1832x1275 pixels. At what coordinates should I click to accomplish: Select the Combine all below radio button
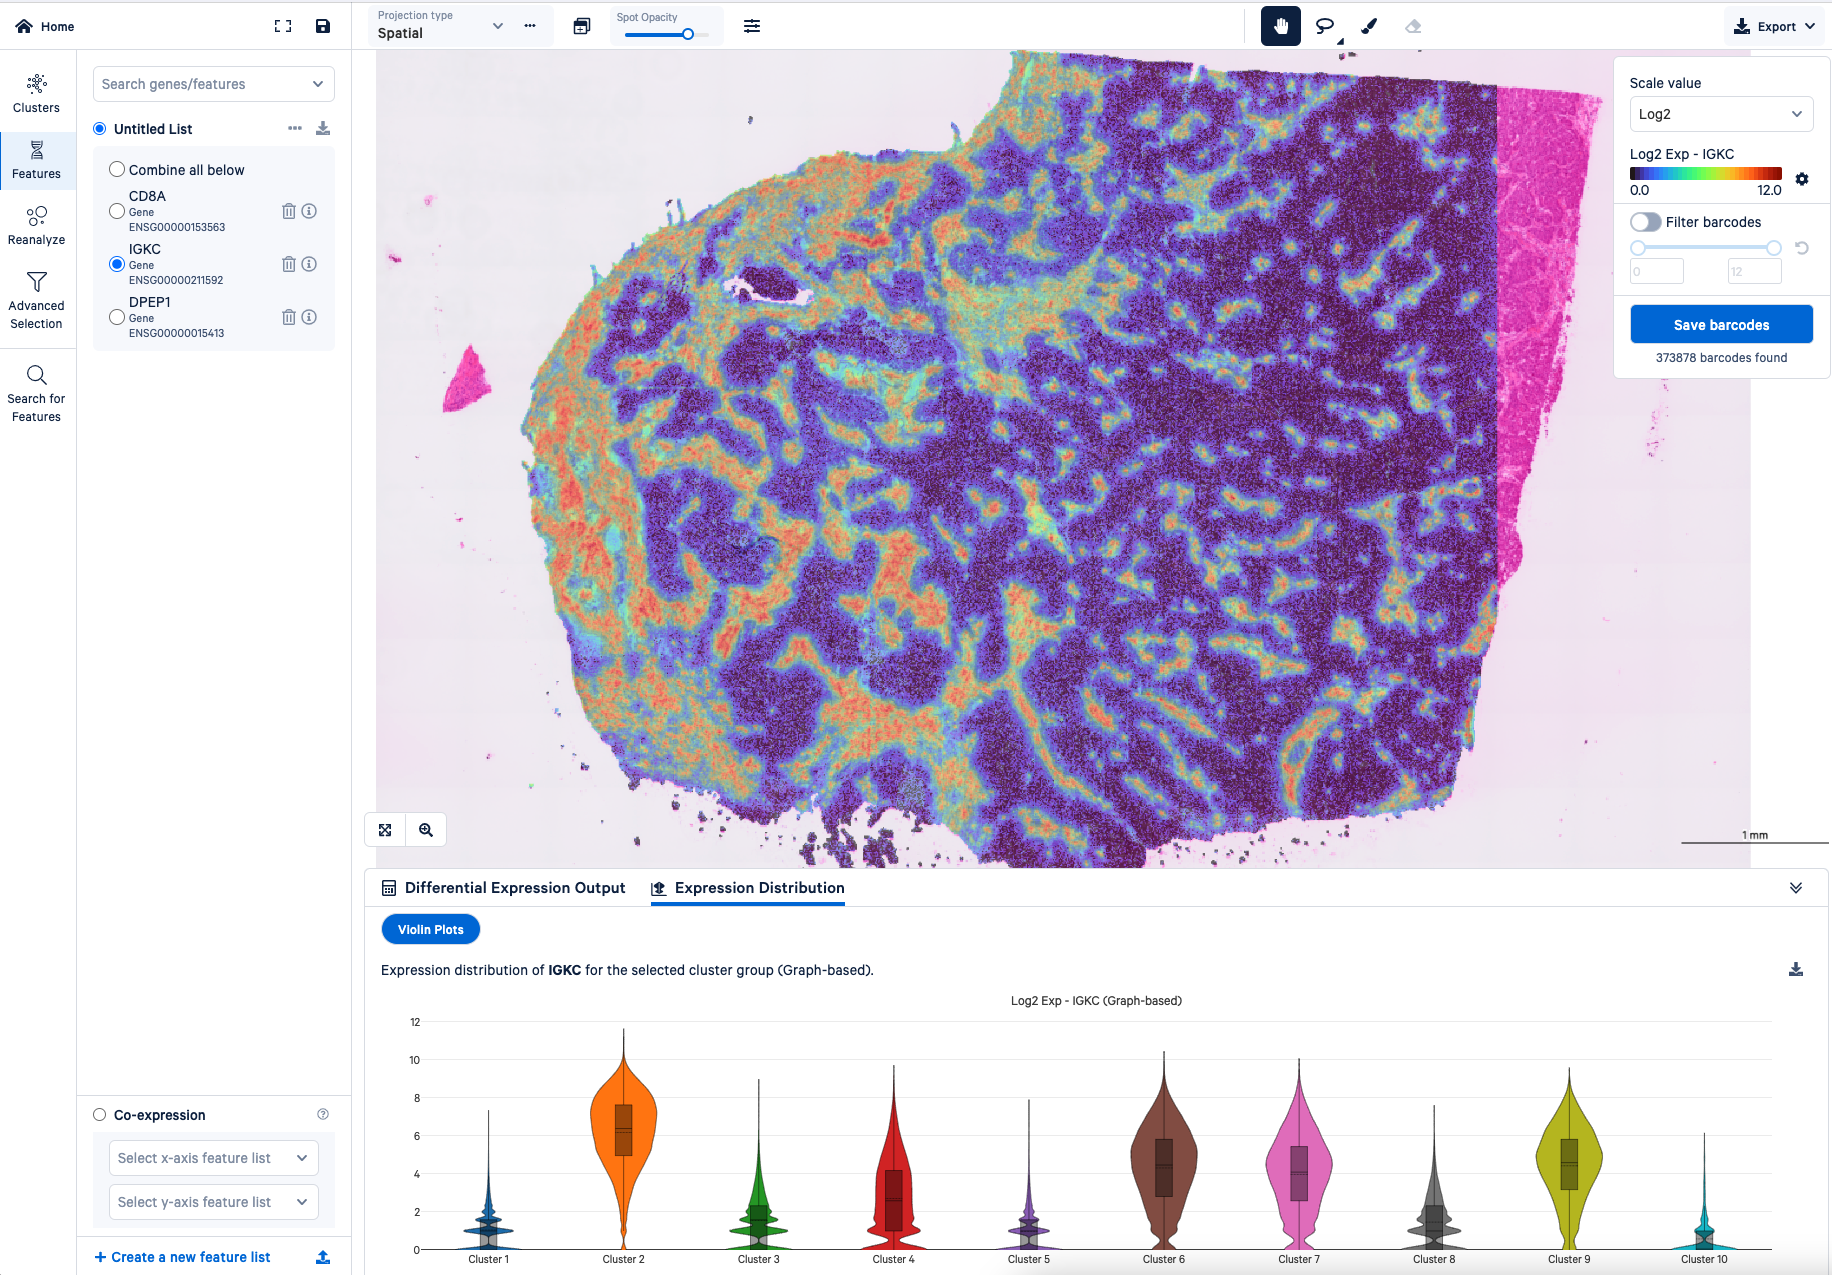[117, 169]
